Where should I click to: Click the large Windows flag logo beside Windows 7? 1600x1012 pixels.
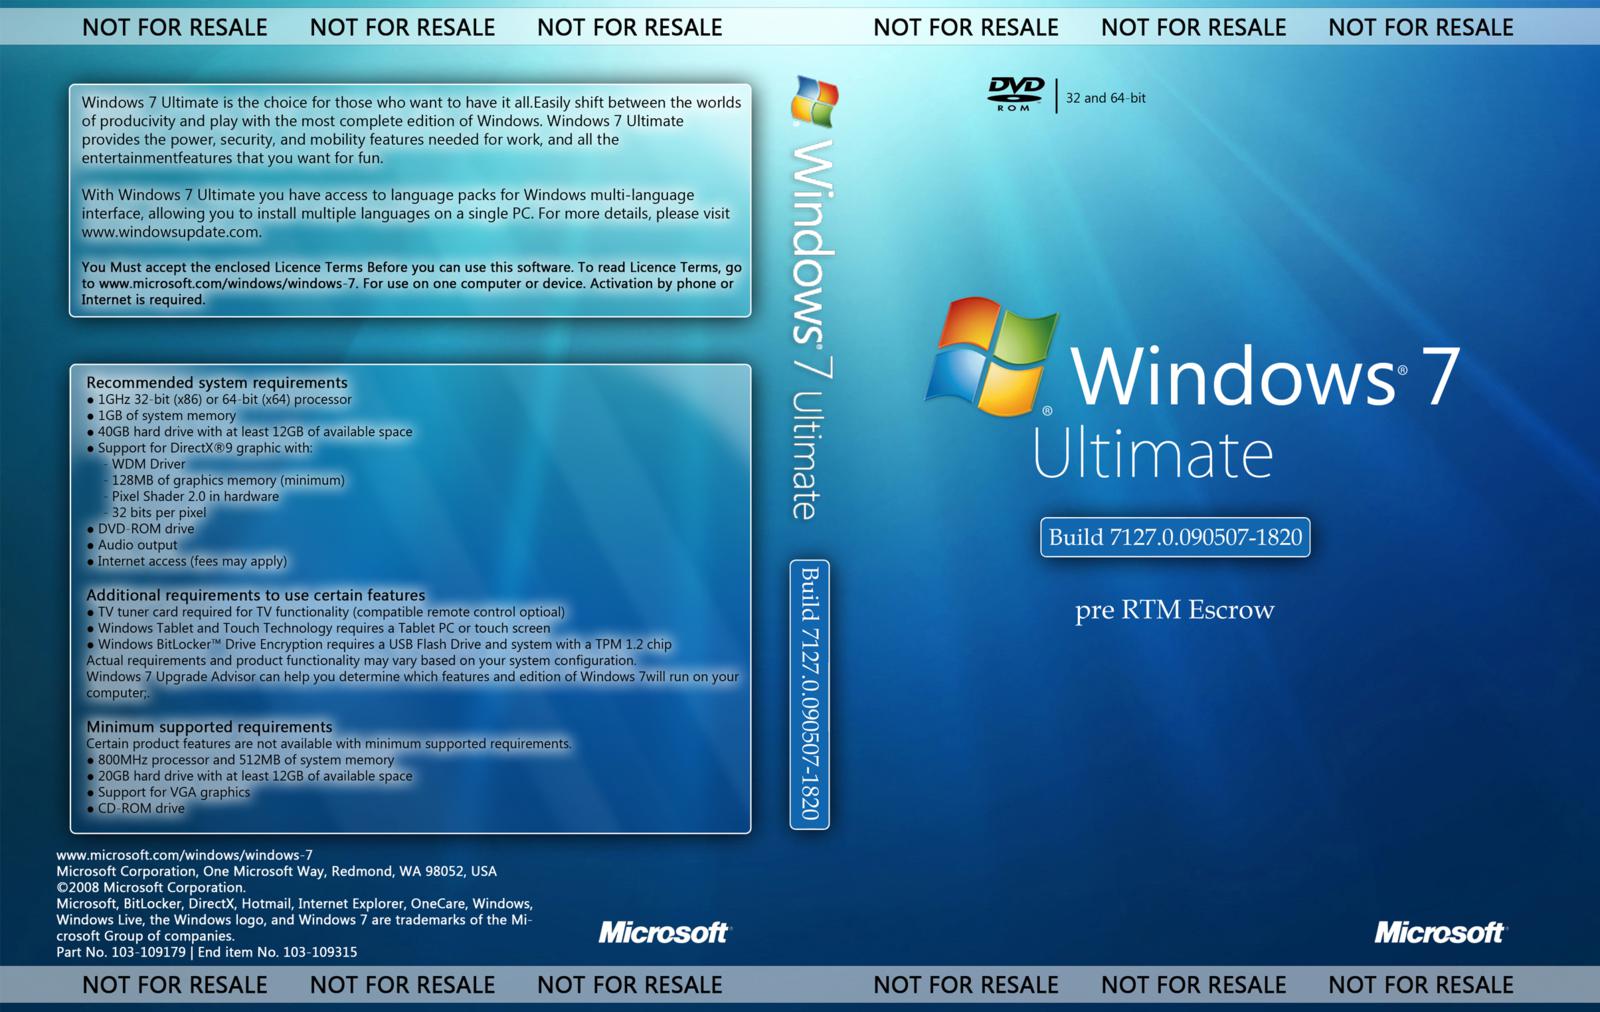[990, 356]
